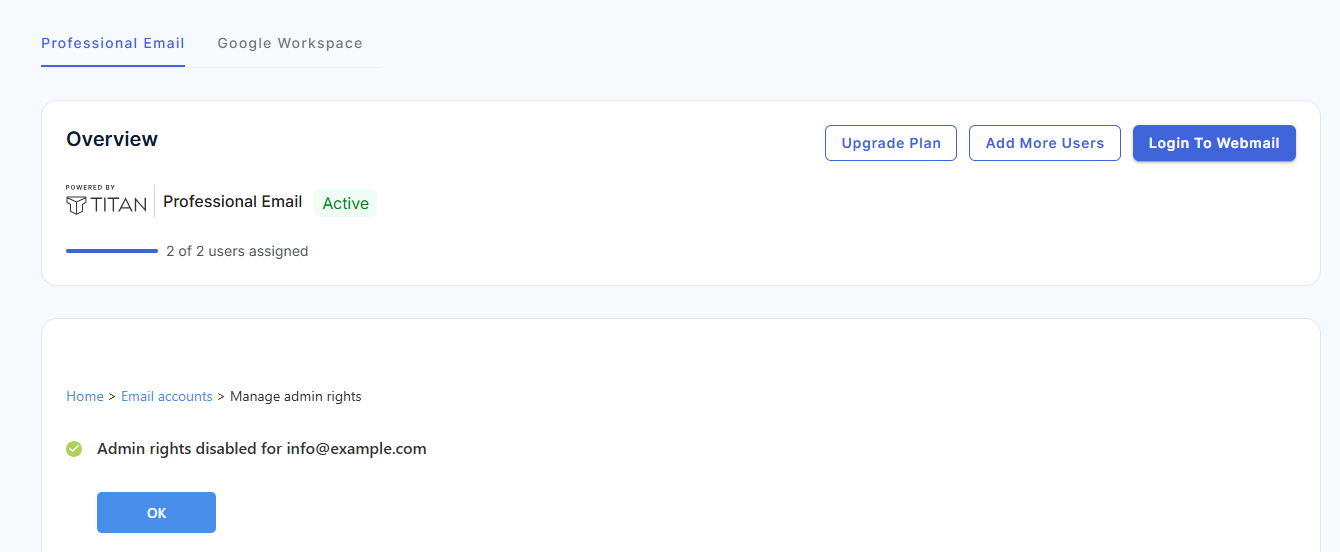Click the Upgrade Plan button
This screenshot has height=552, width=1340.
tap(891, 143)
